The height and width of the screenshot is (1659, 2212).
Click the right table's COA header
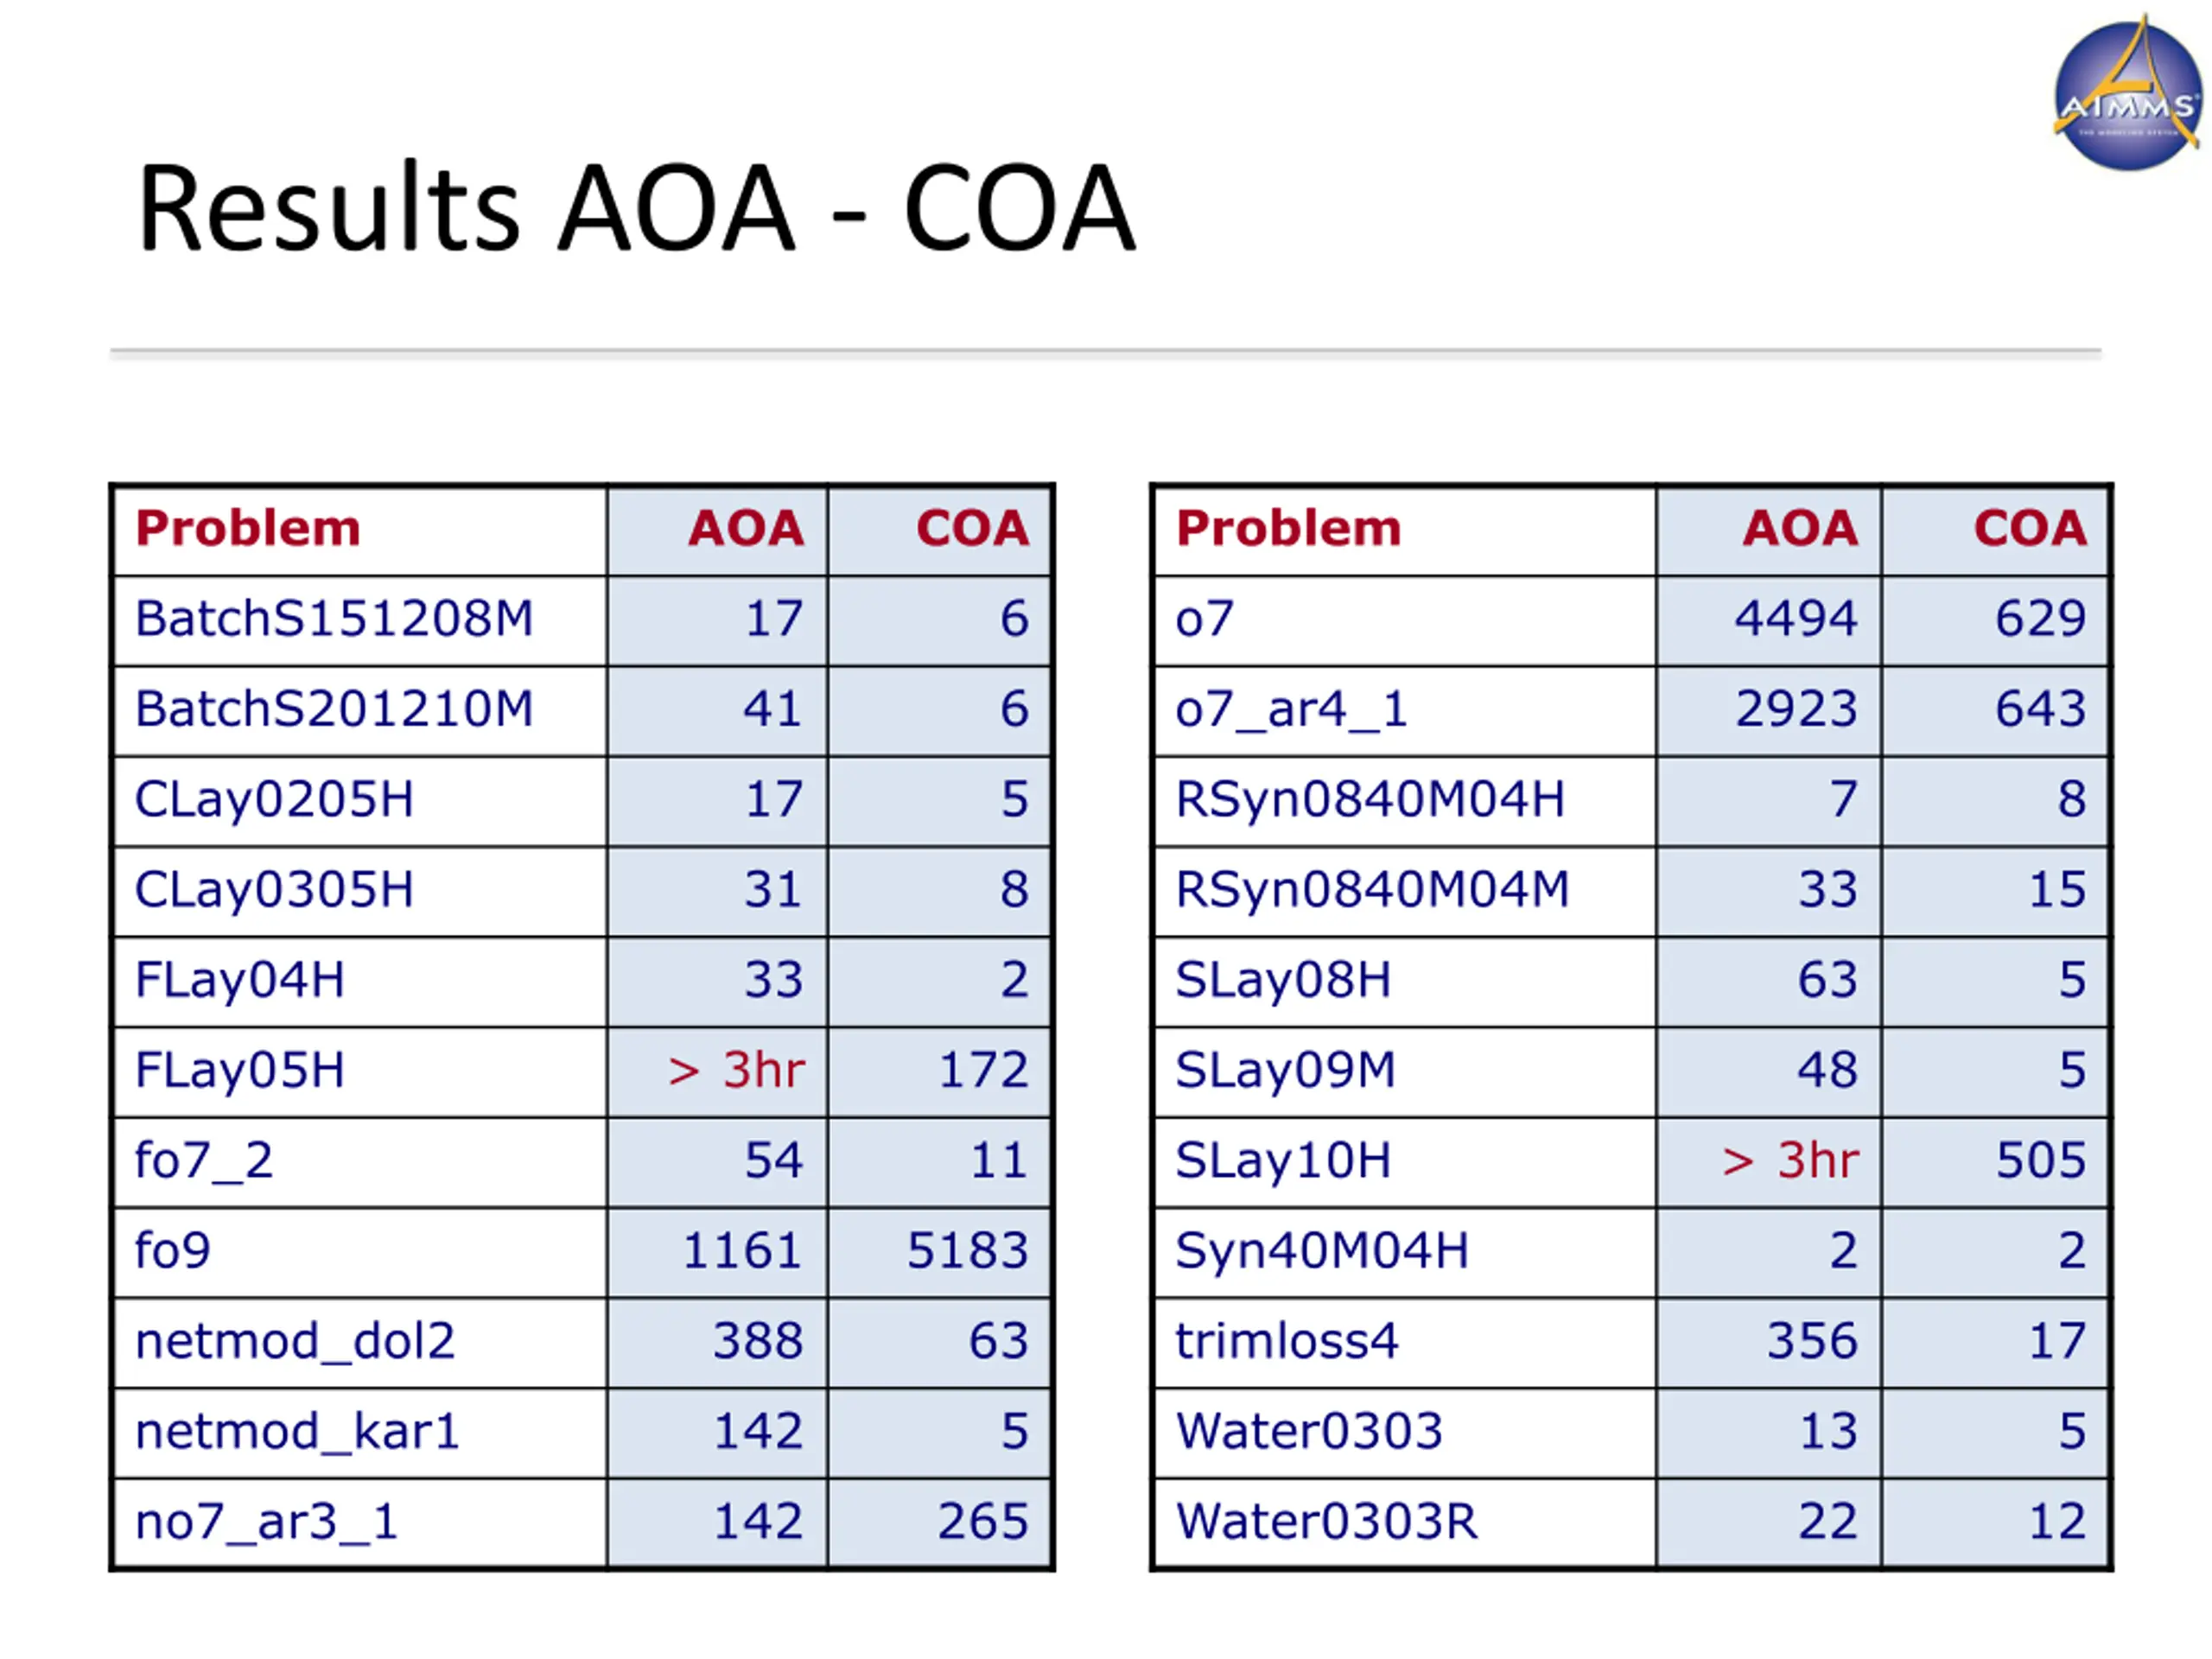tap(2030, 528)
